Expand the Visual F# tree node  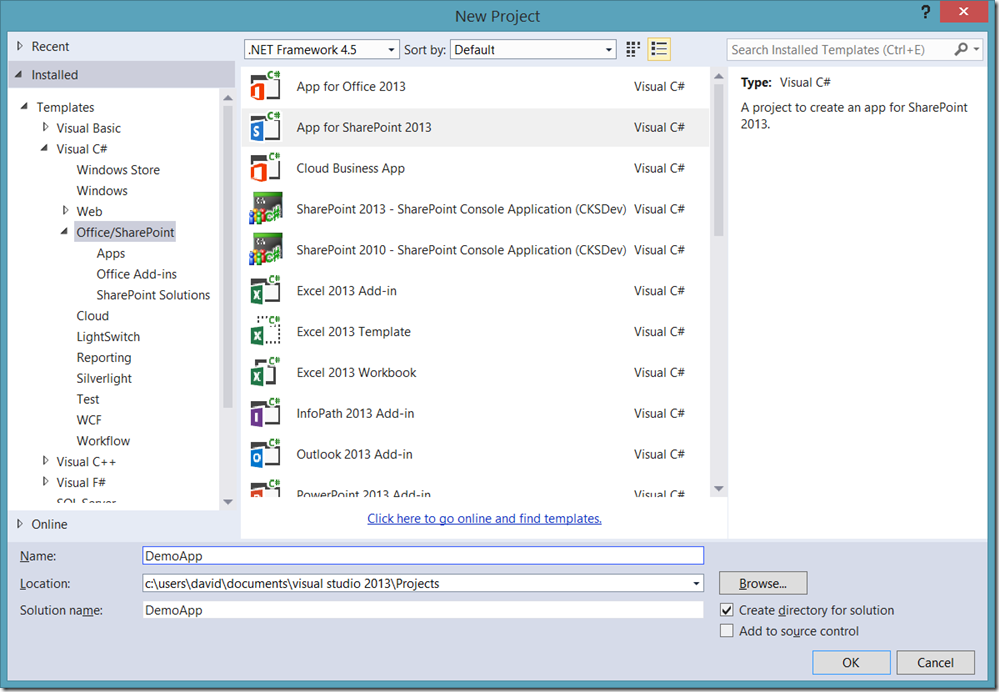[x=45, y=482]
